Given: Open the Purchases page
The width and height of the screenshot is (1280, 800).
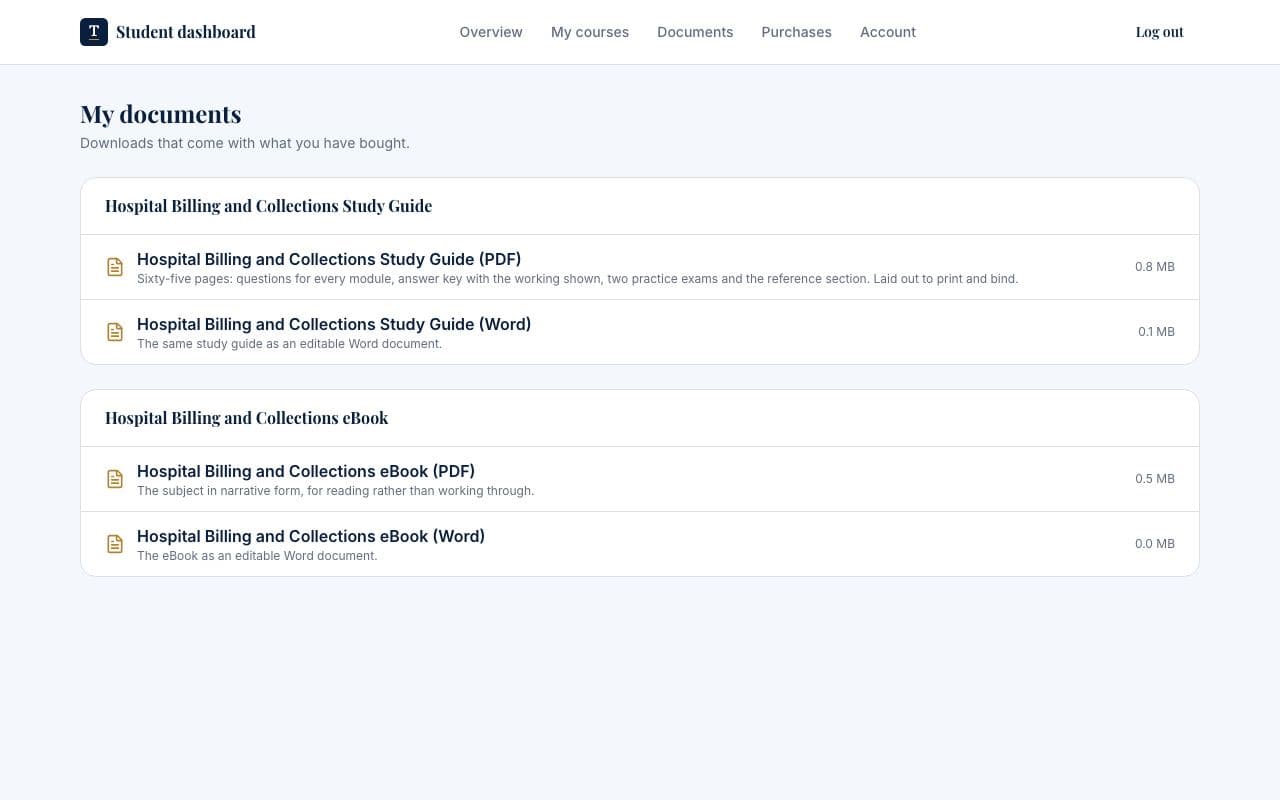Looking at the screenshot, I should 796,32.
